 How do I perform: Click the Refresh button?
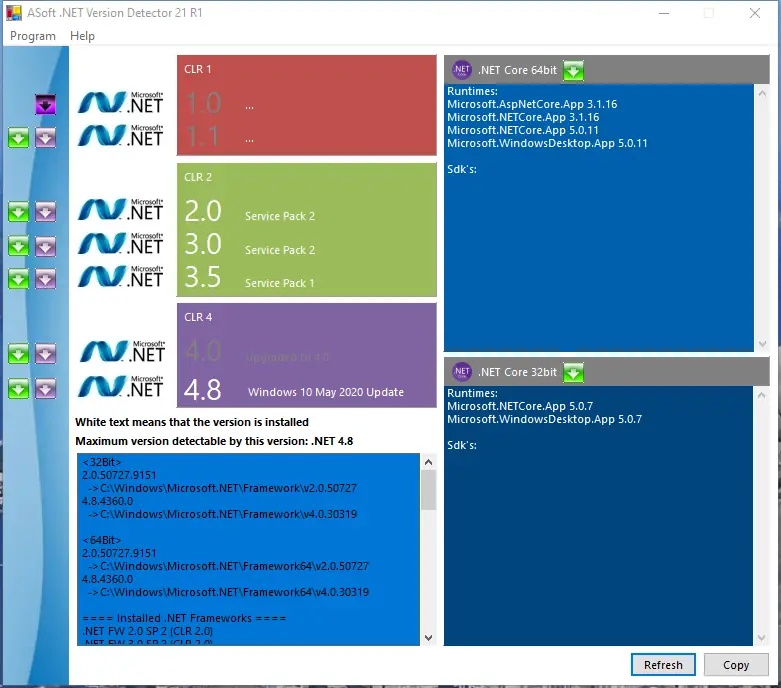[x=663, y=665]
